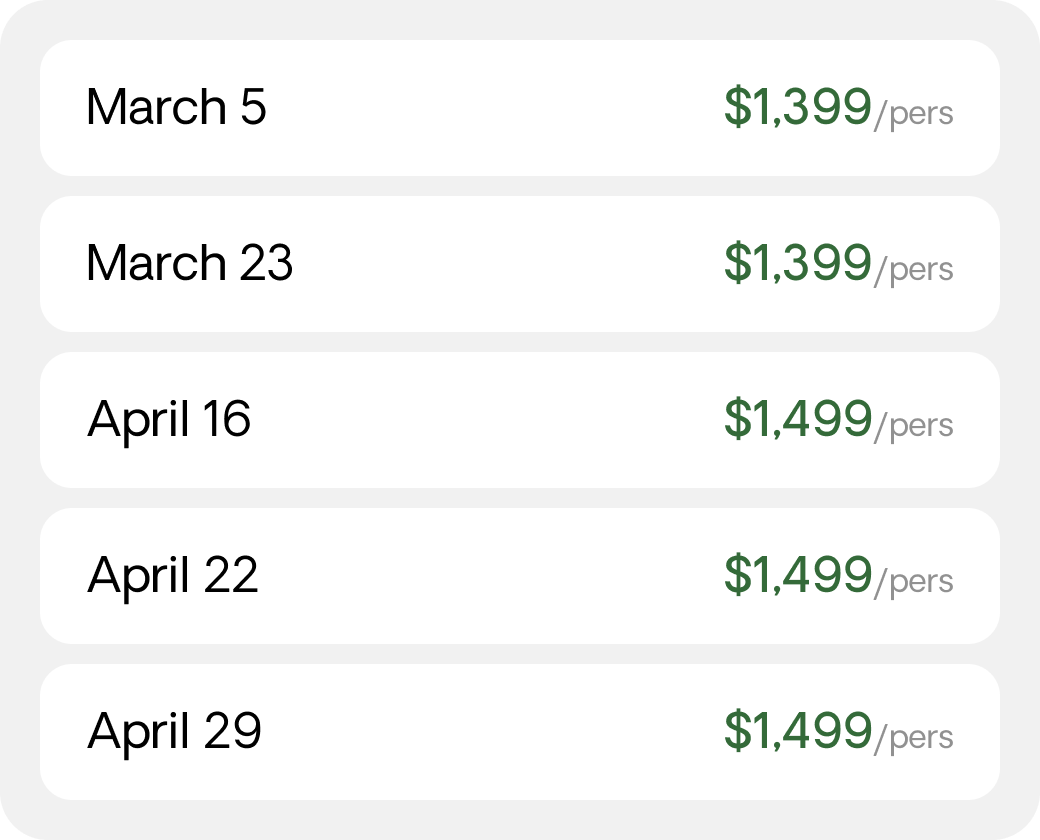Click the March 5 date label
The height and width of the screenshot is (840, 1040).
pos(176,107)
